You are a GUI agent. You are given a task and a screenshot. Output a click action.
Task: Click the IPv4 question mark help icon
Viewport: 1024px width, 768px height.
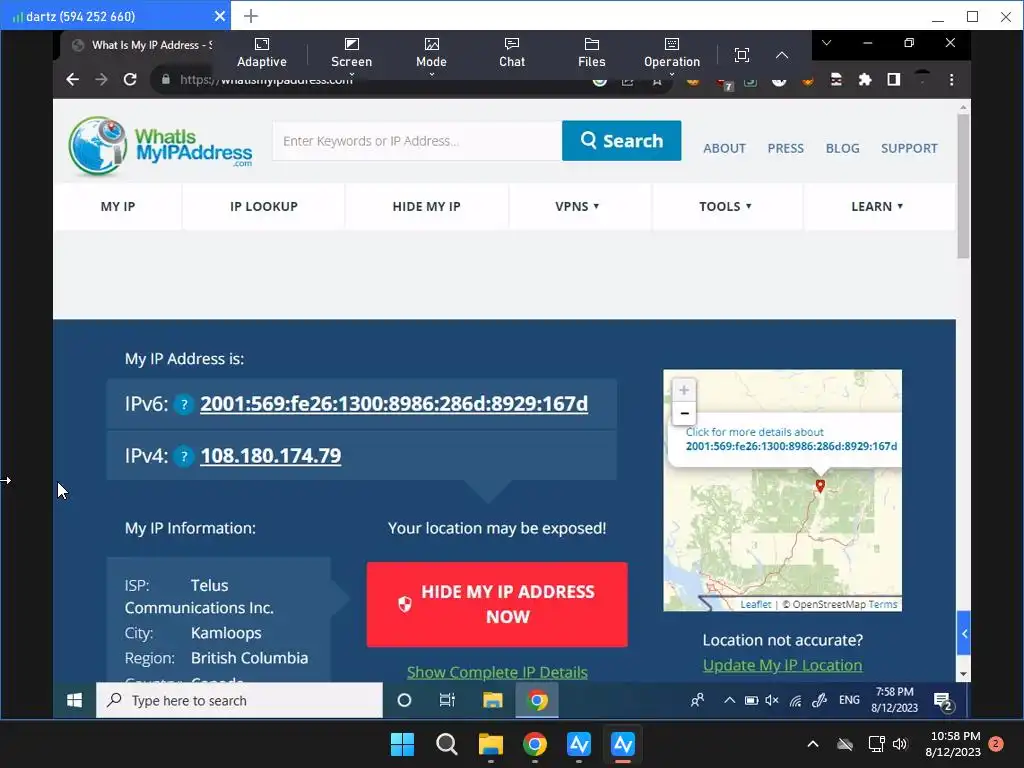184,456
